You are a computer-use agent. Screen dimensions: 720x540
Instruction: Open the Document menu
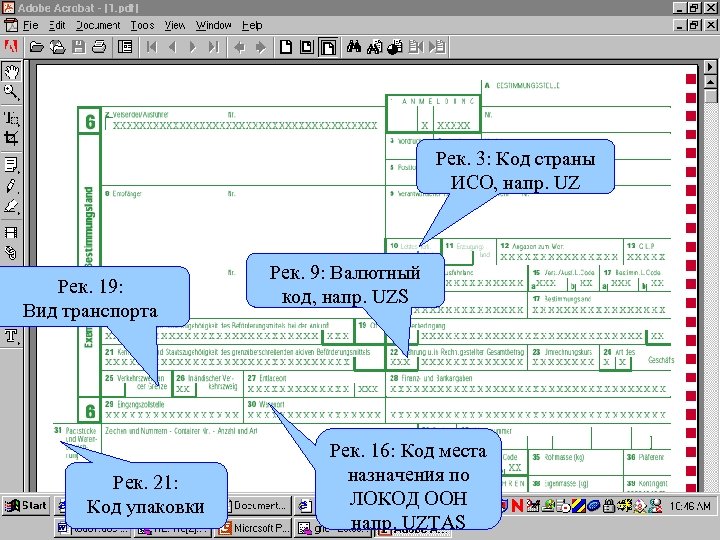[x=98, y=25]
